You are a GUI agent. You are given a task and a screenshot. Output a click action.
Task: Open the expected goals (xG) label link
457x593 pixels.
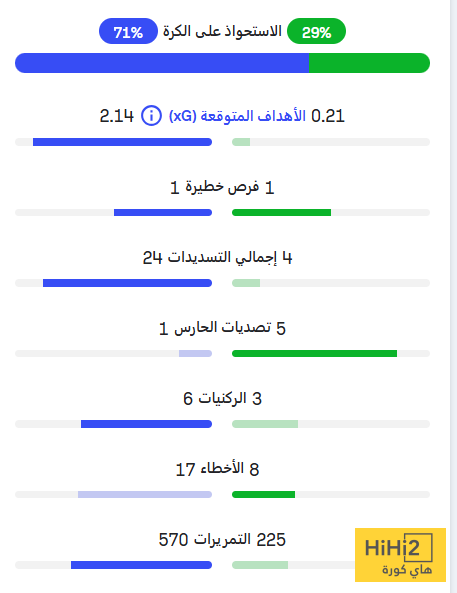pyautogui.click(x=237, y=116)
